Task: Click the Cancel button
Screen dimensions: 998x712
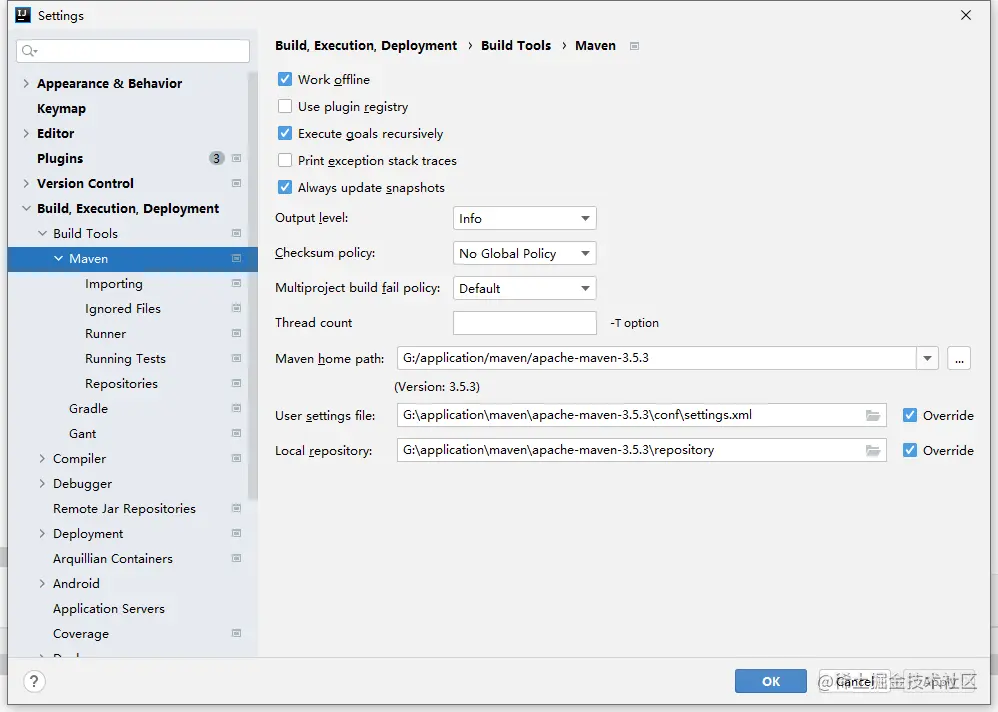Action: pos(854,681)
